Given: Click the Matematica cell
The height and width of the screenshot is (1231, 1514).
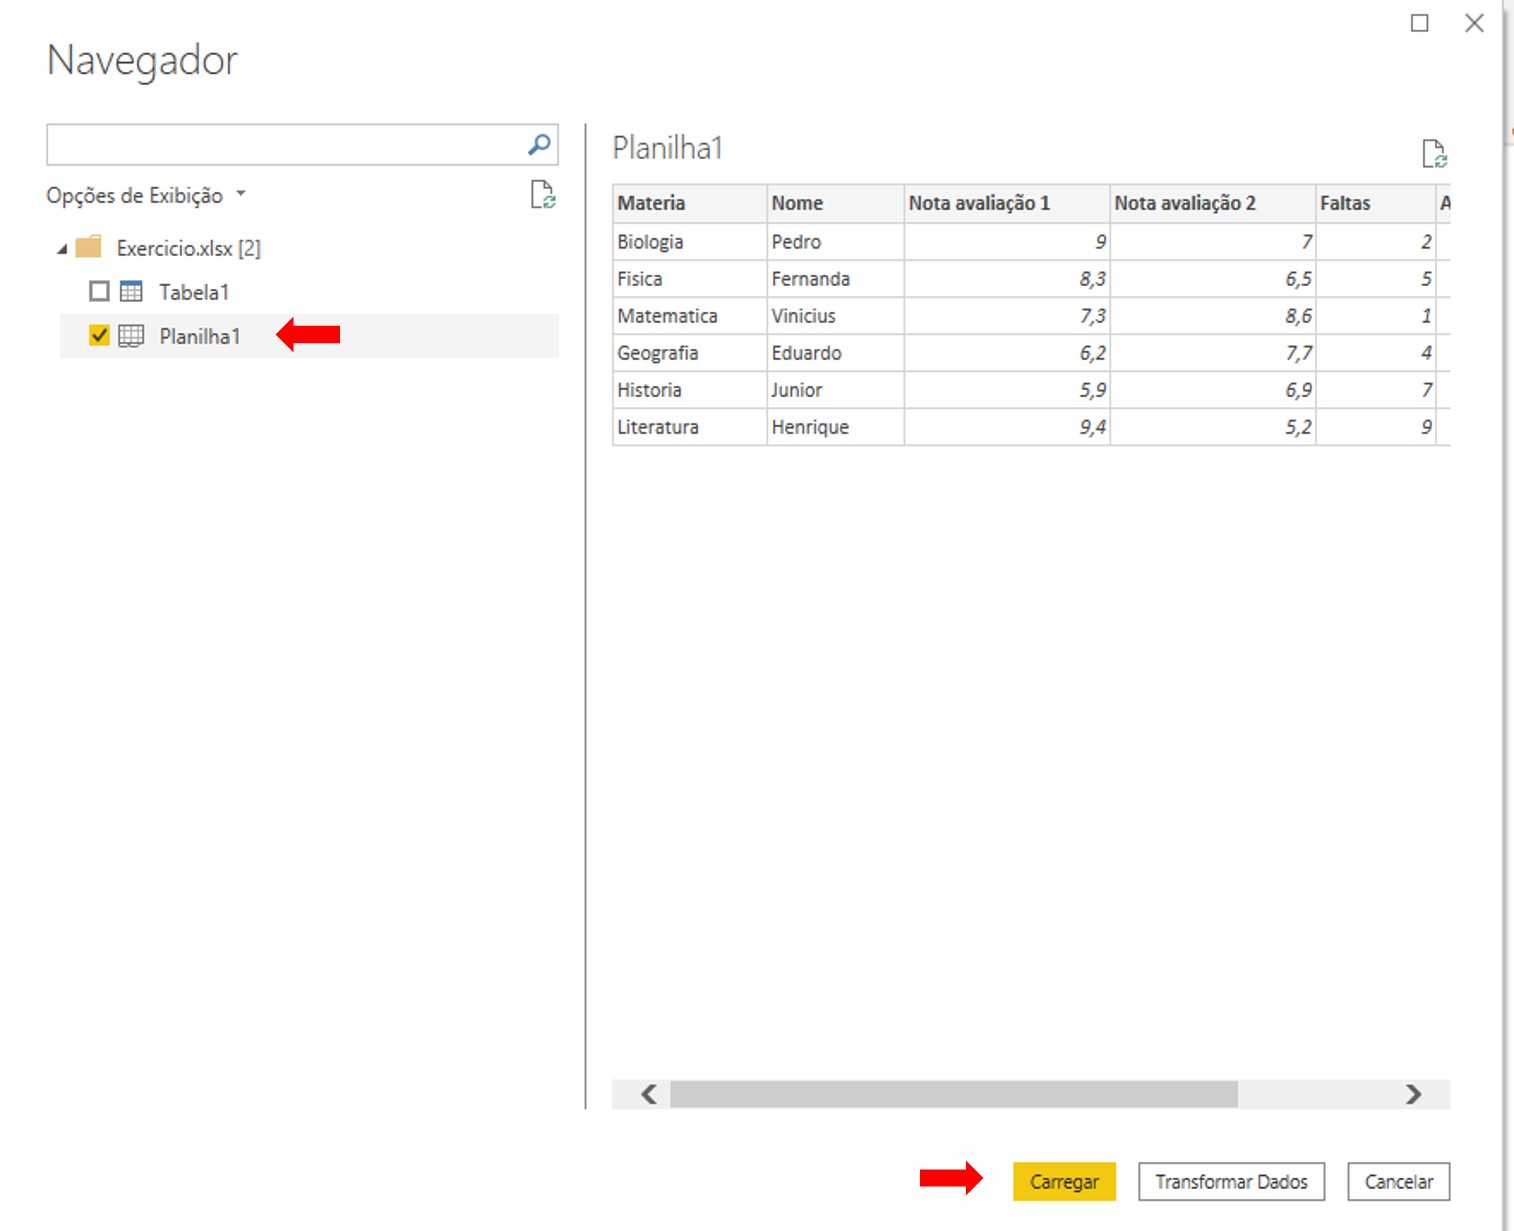Looking at the screenshot, I should click(x=690, y=316).
